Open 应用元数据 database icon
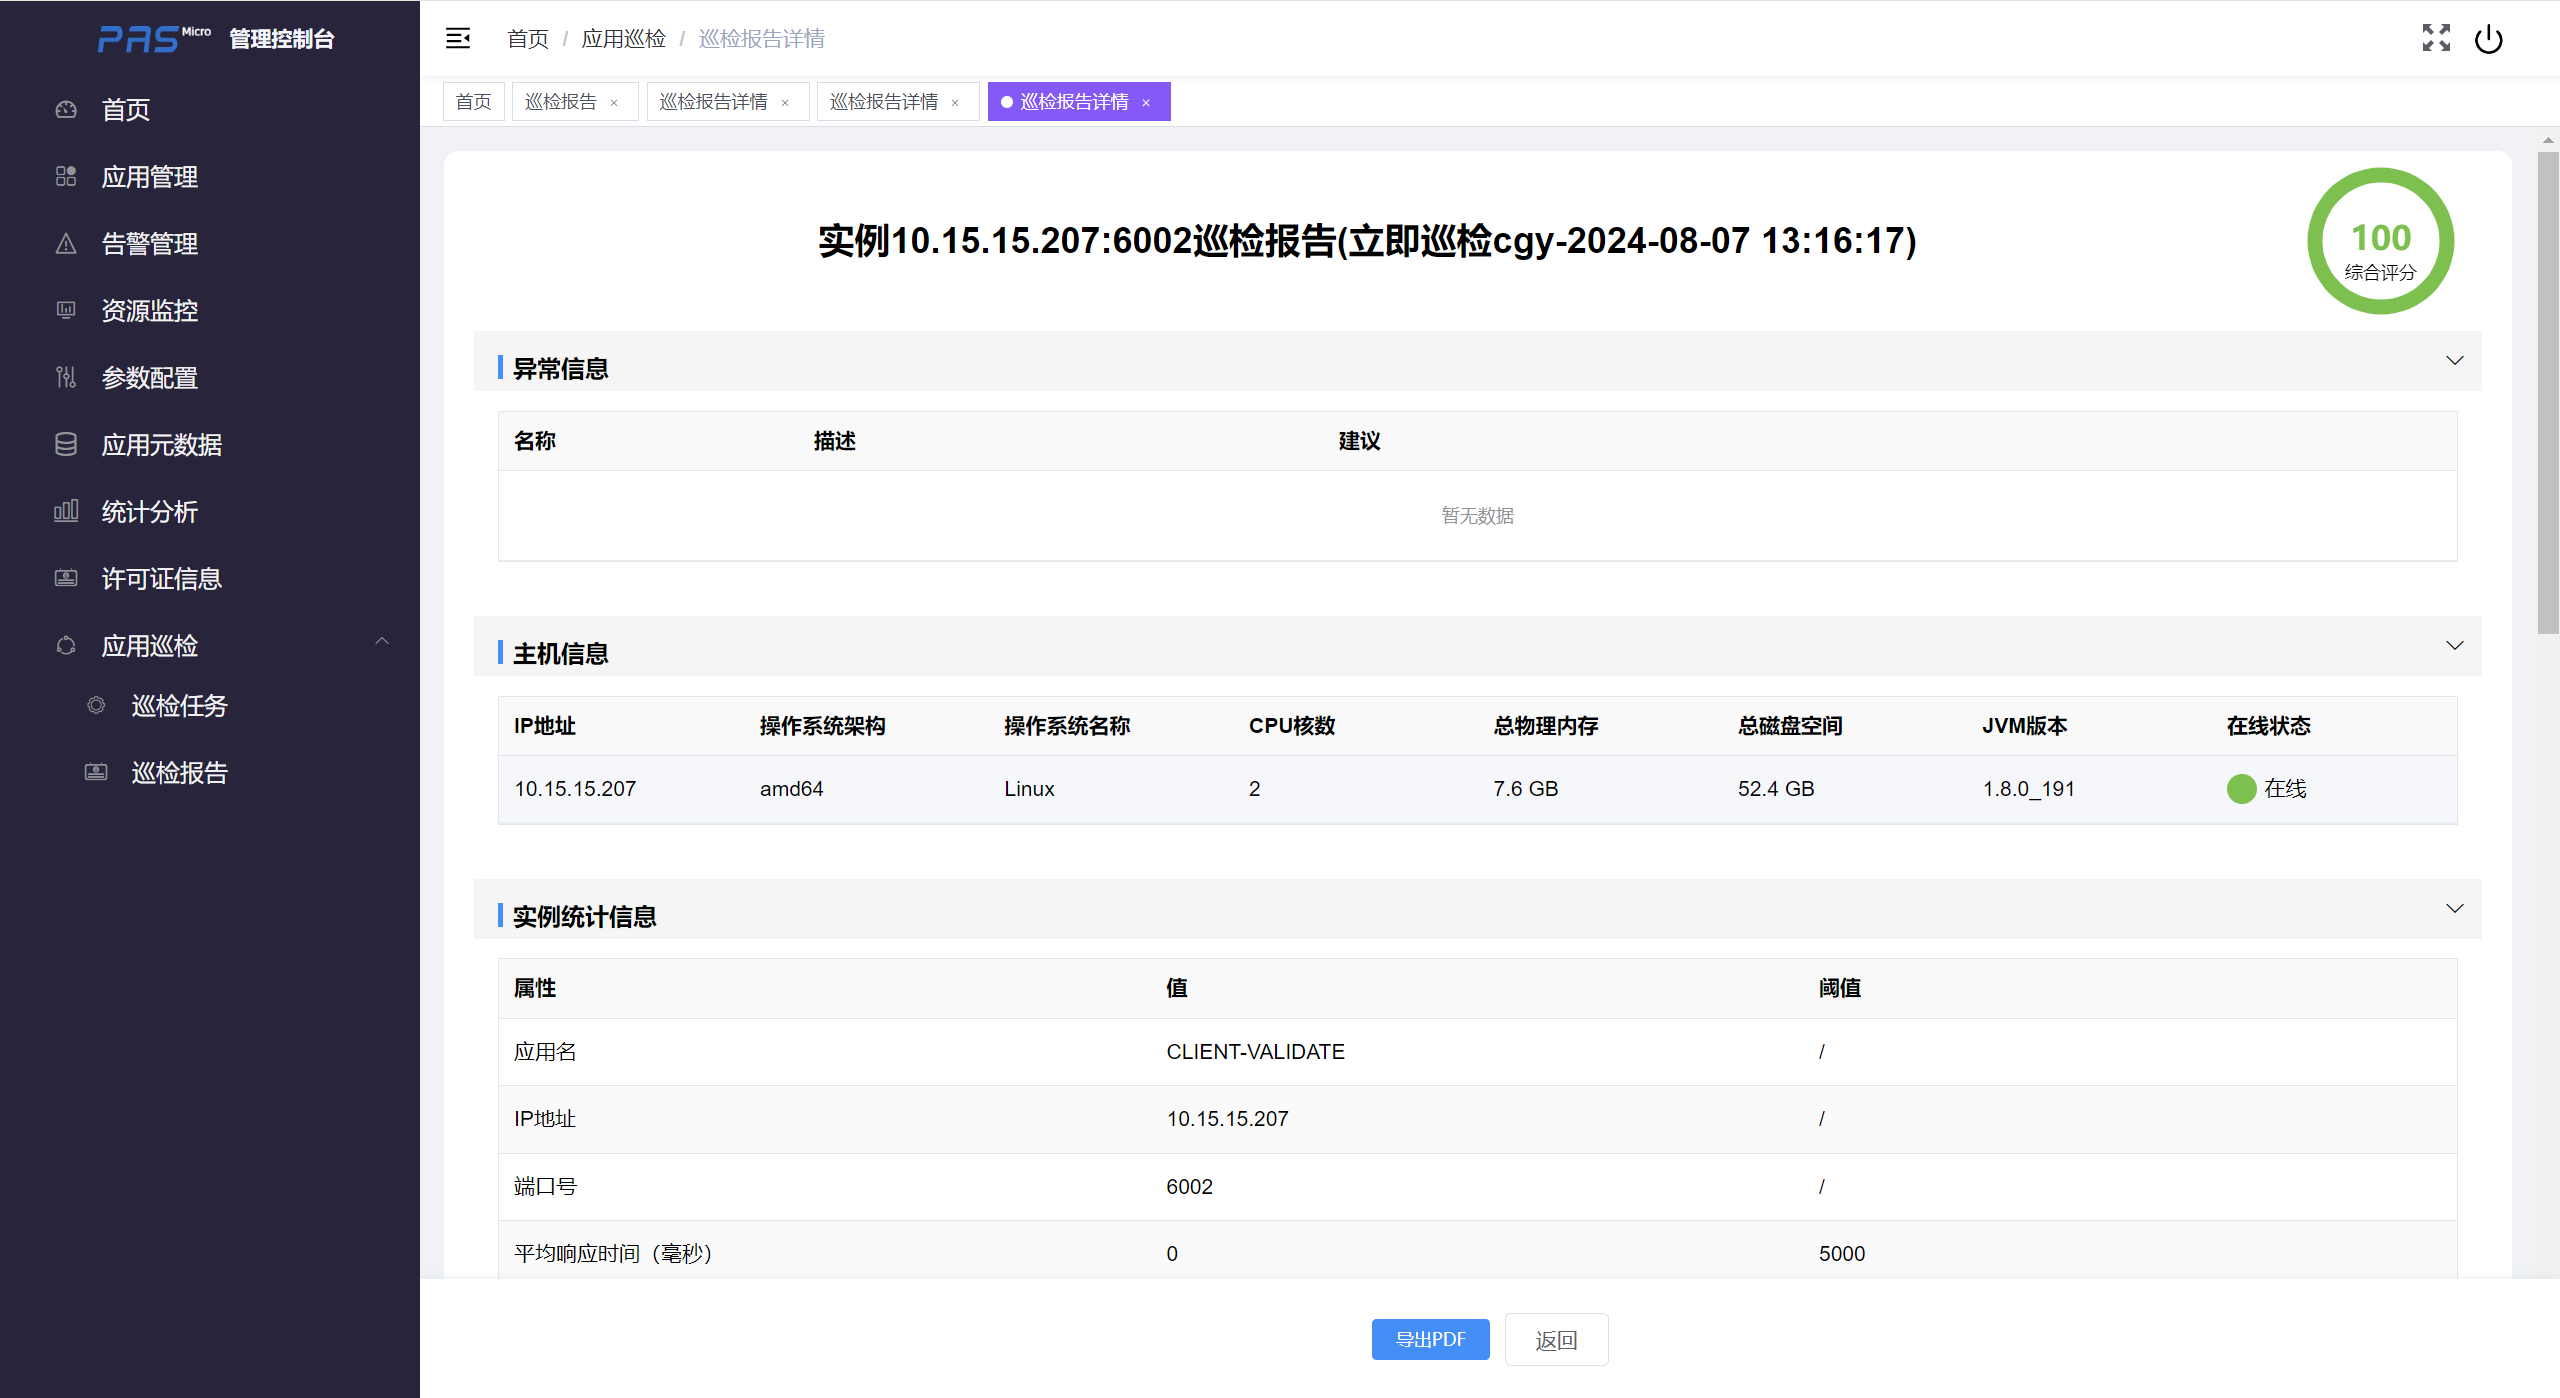Viewport: 2560px width, 1398px height. point(66,444)
